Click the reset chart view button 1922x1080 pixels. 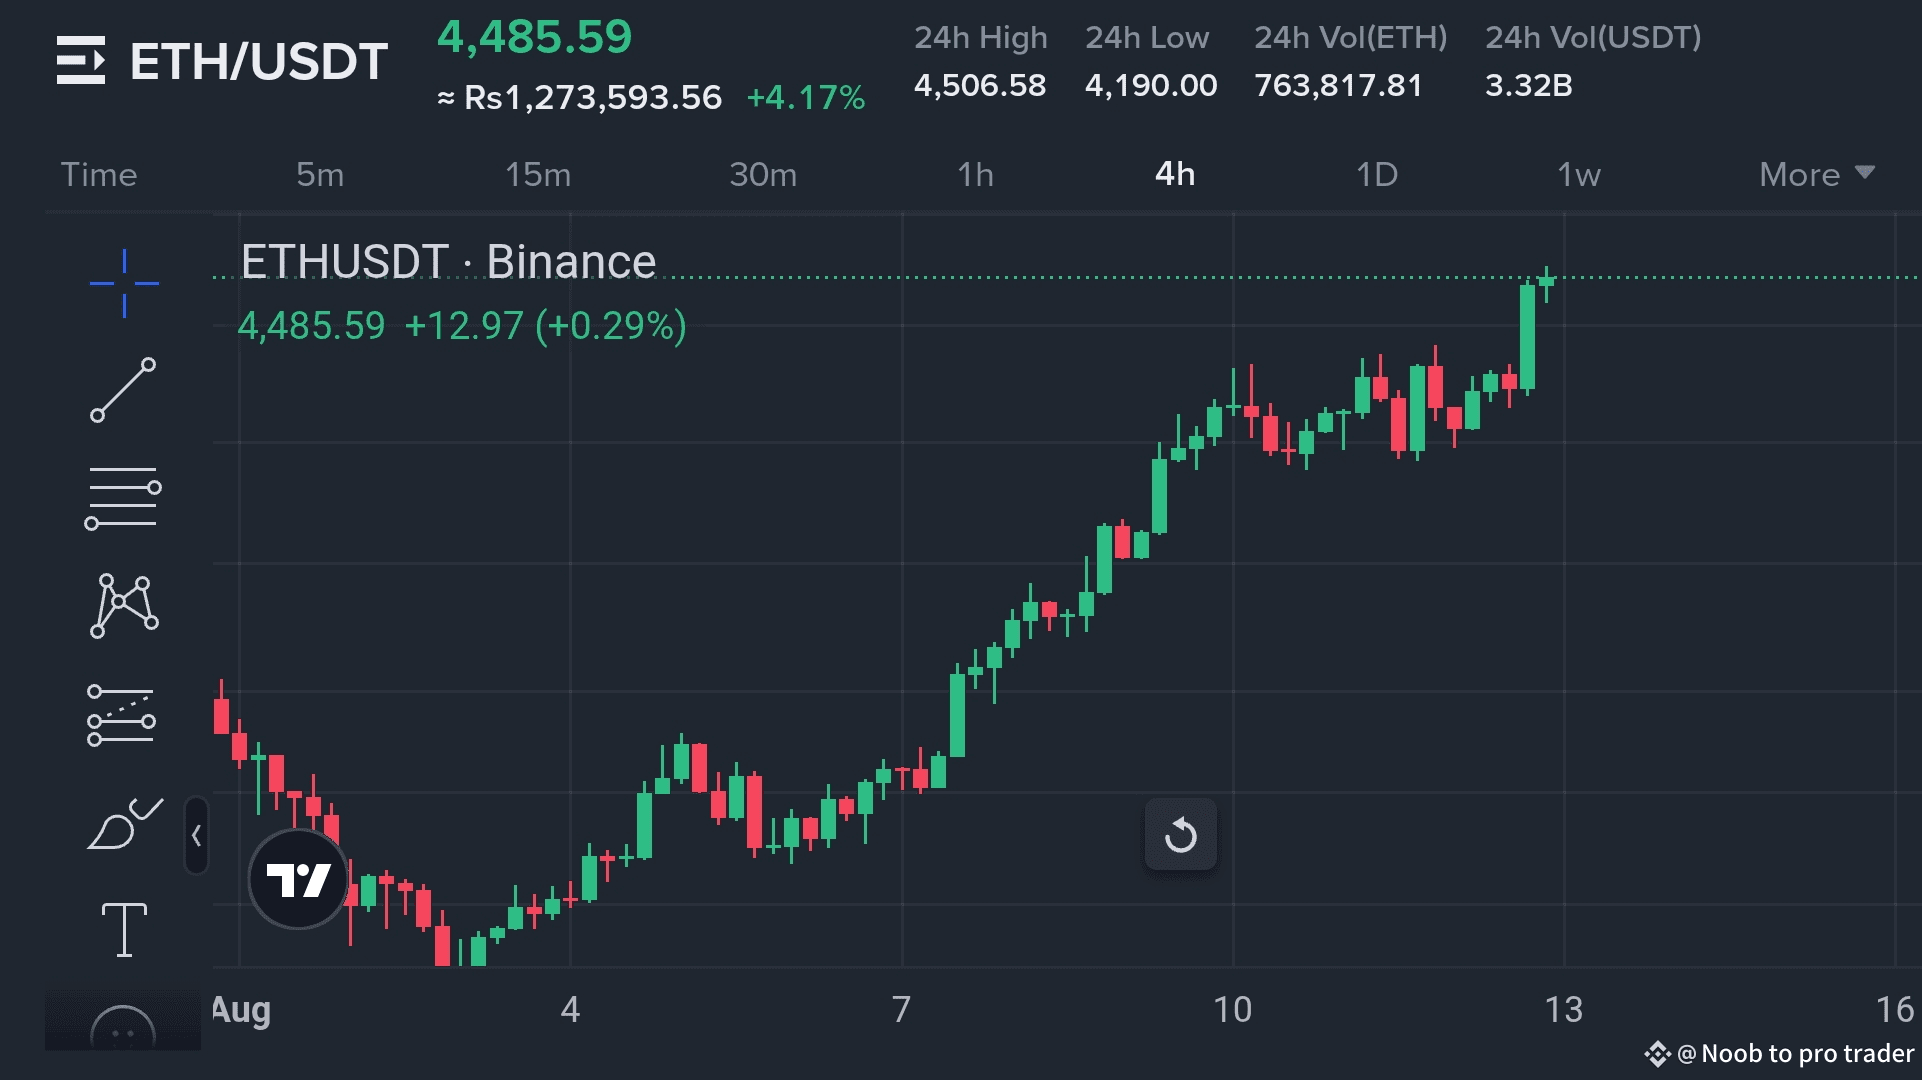click(1181, 835)
